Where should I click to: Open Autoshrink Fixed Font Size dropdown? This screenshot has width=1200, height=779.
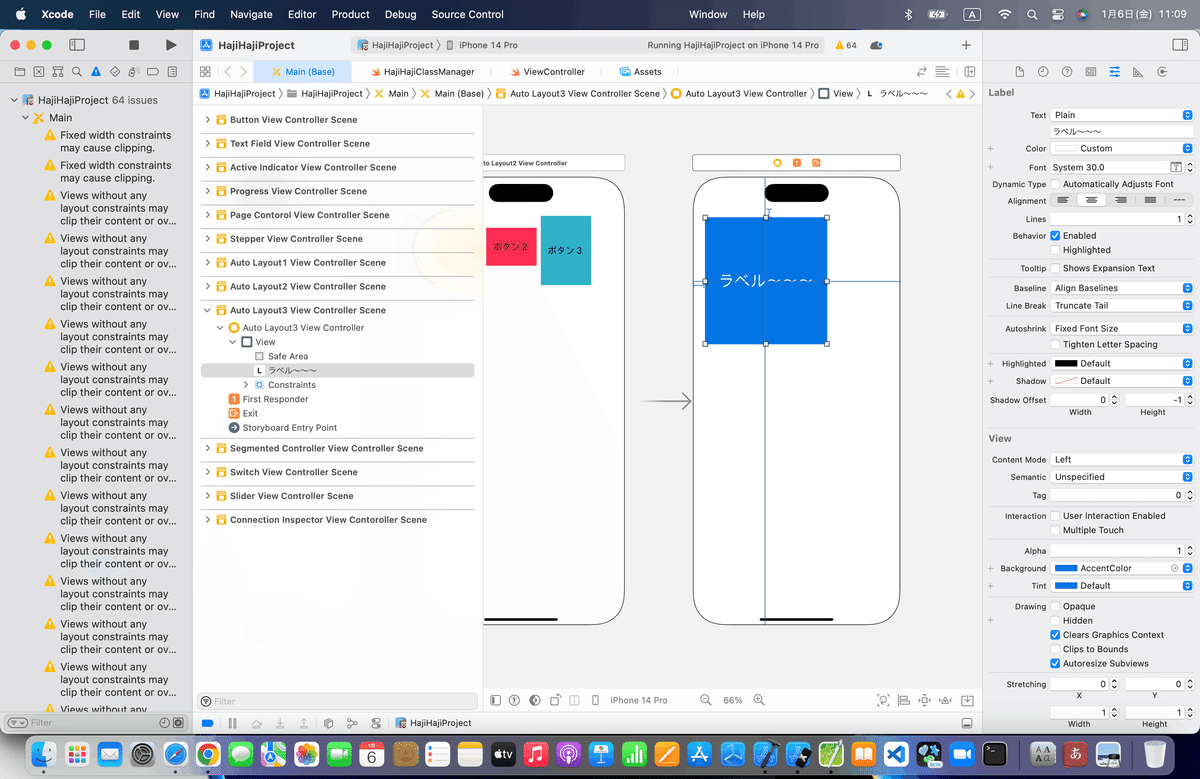(x=1122, y=328)
